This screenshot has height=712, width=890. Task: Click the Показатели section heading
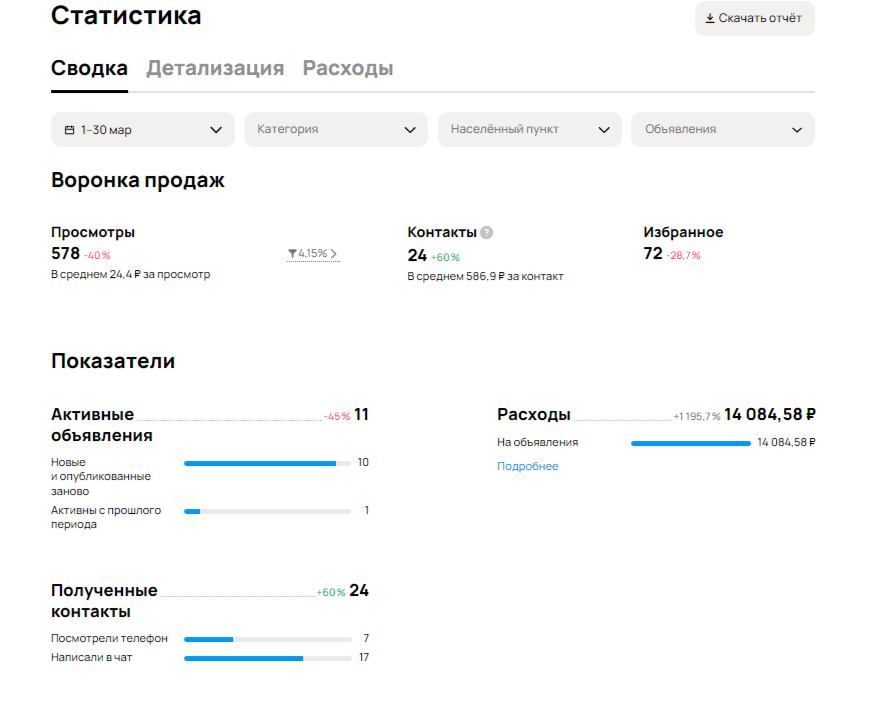point(113,361)
